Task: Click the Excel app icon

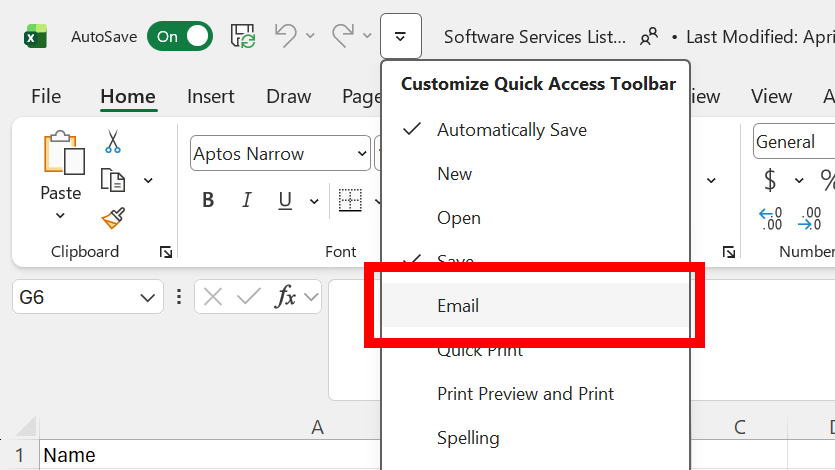Action: pos(35,37)
